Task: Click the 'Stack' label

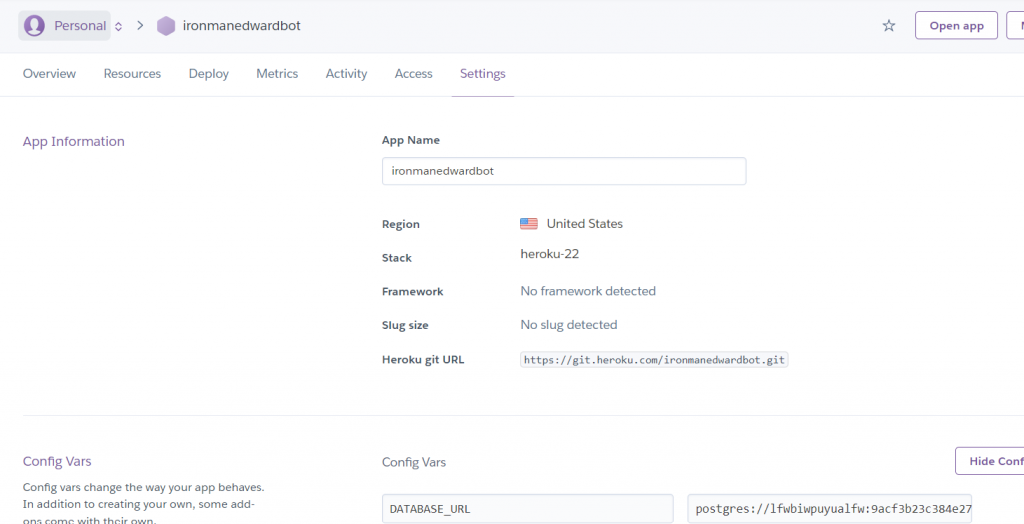Action: pyautogui.click(x=396, y=258)
